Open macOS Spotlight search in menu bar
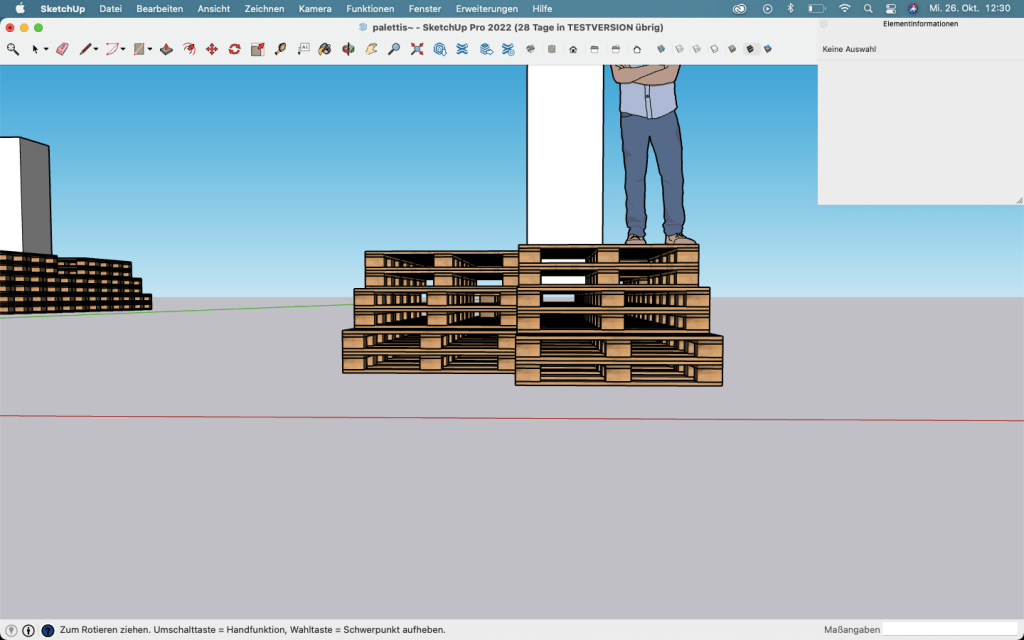 [866, 8]
